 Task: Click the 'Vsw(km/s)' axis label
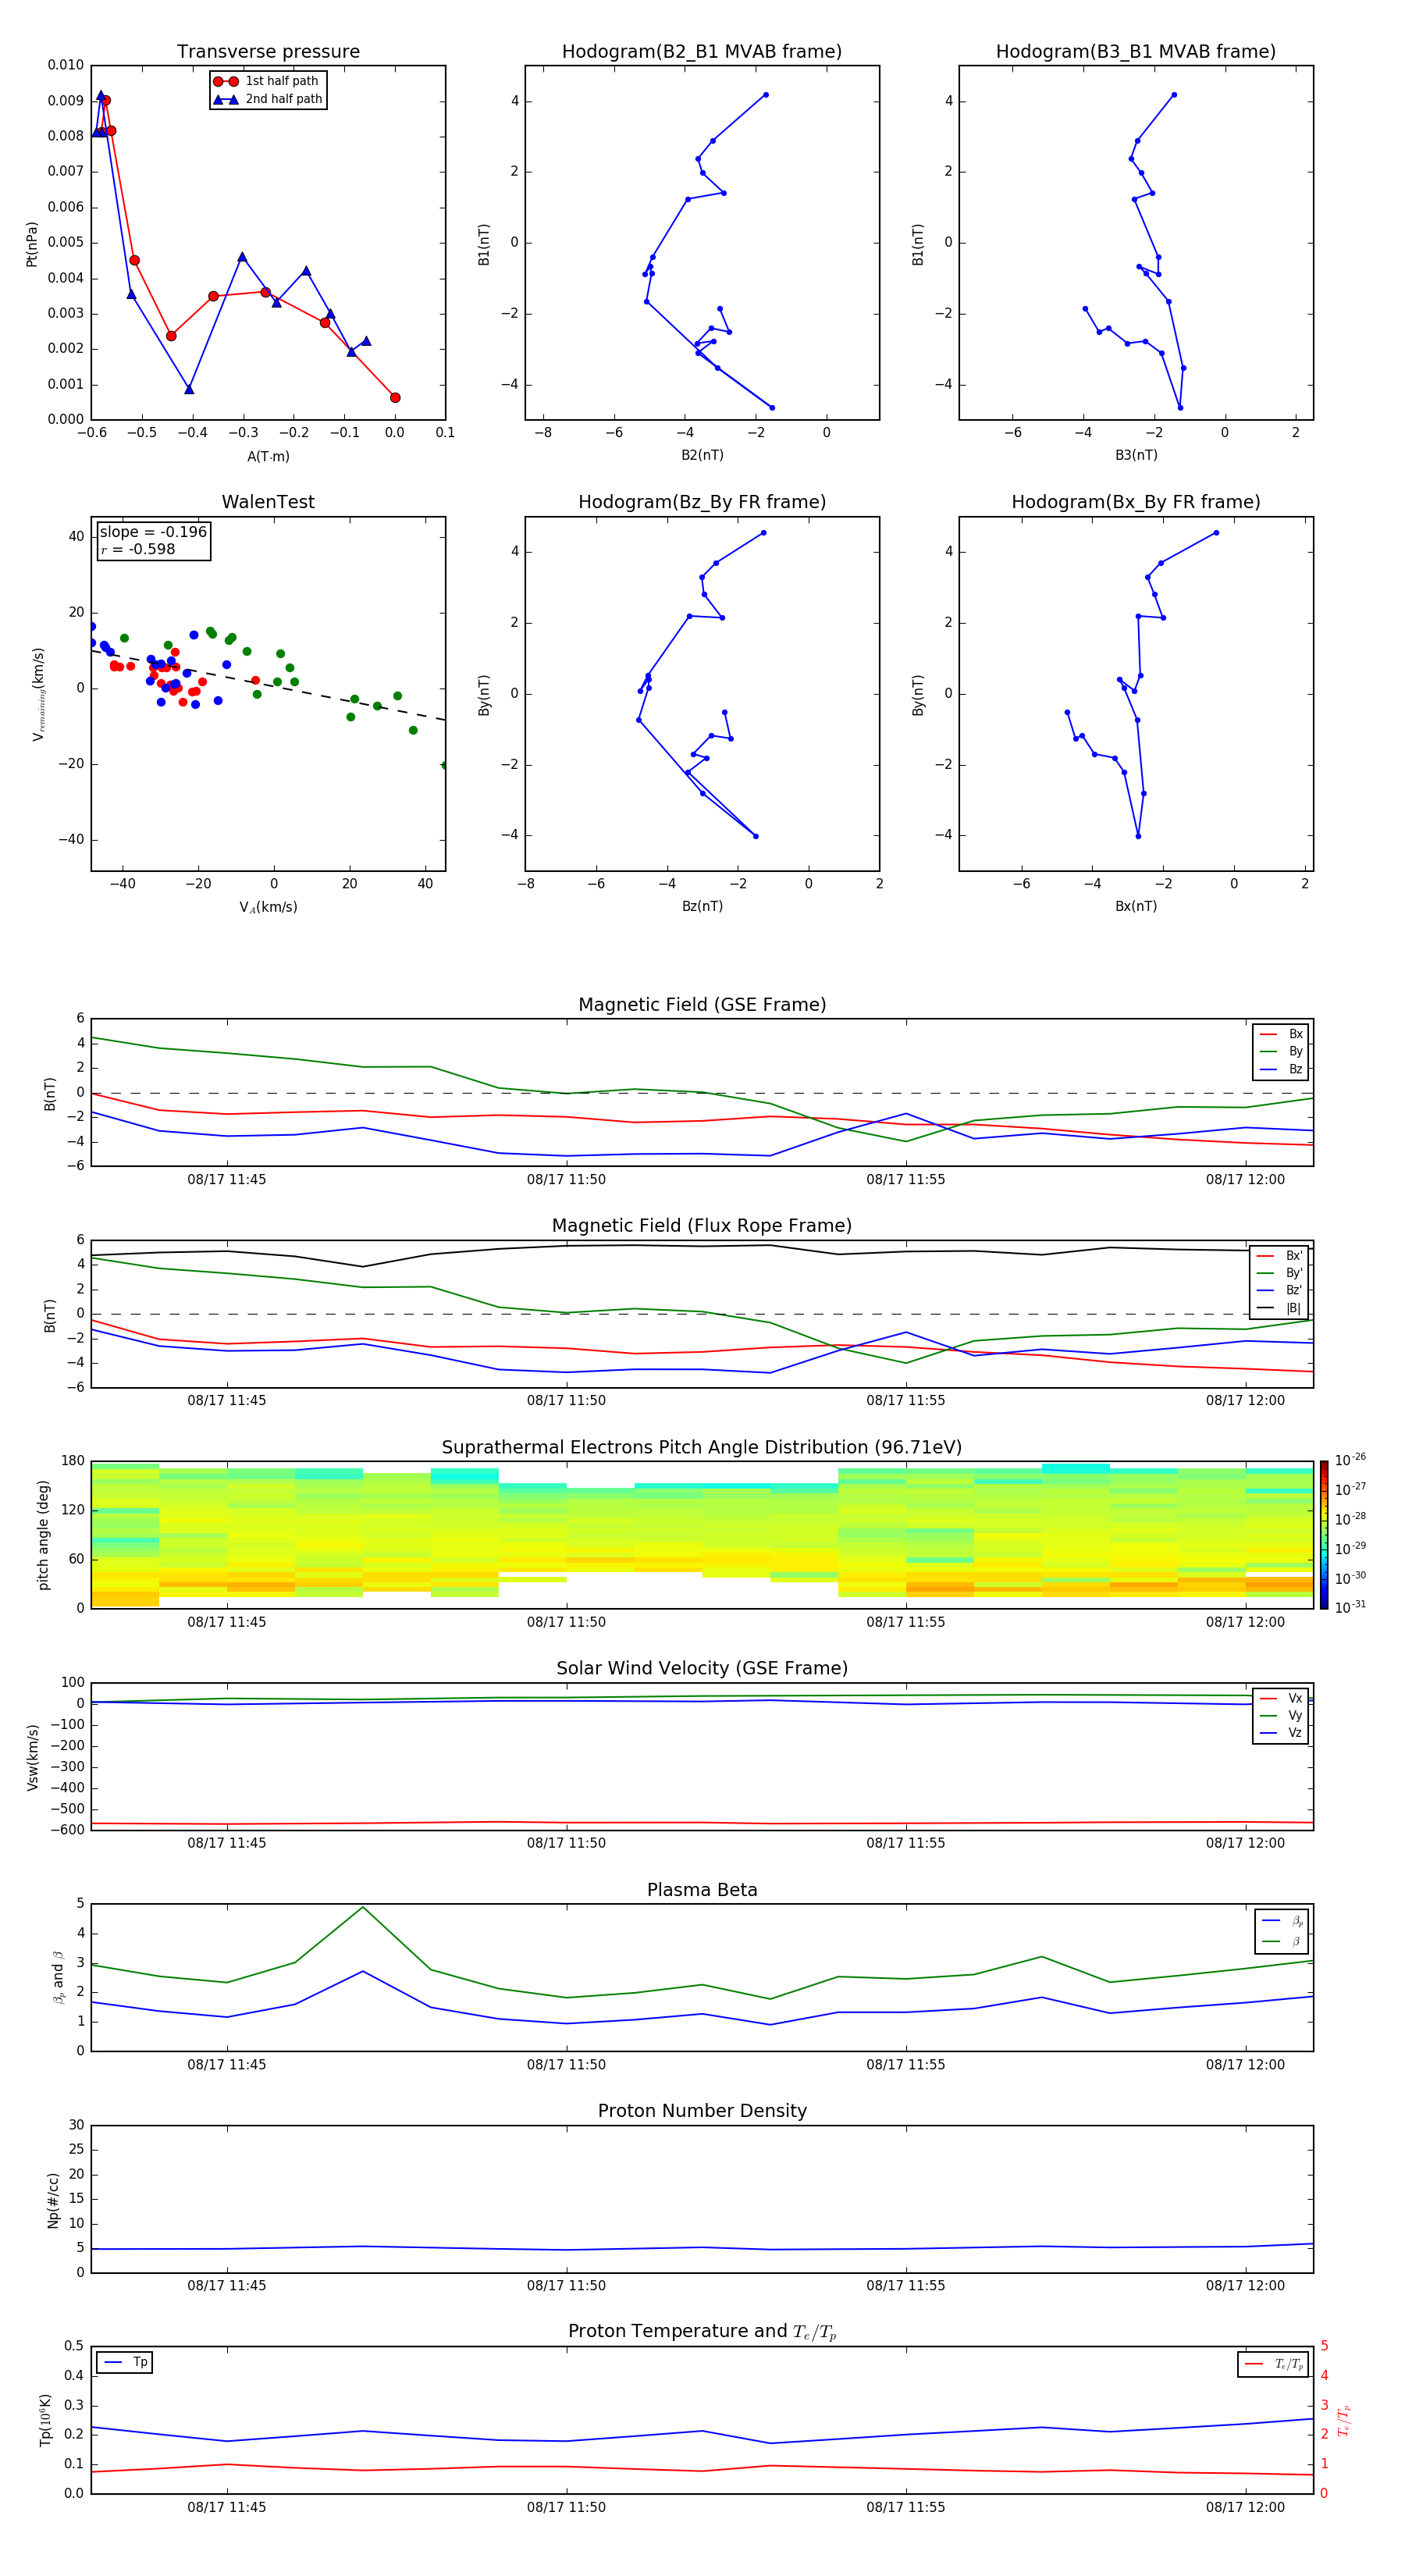(32, 1757)
